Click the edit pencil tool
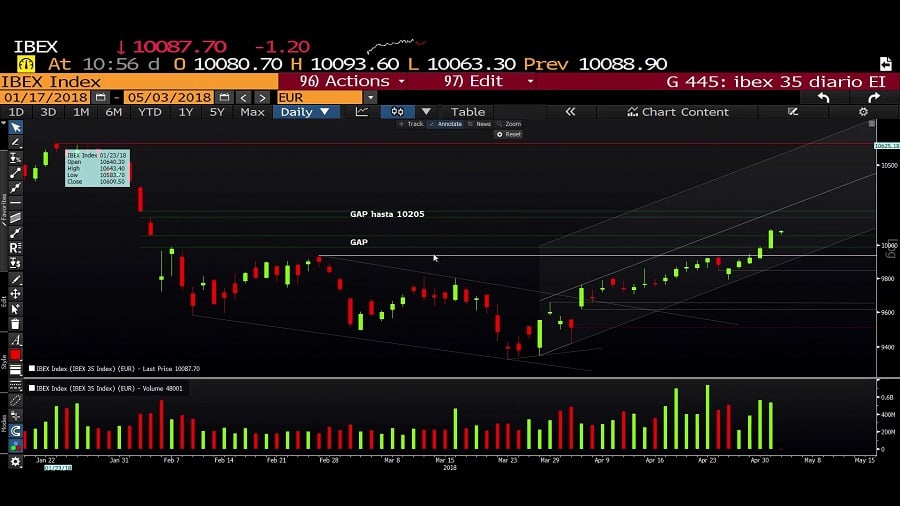This screenshot has width=900, height=506. (x=15, y=279)
